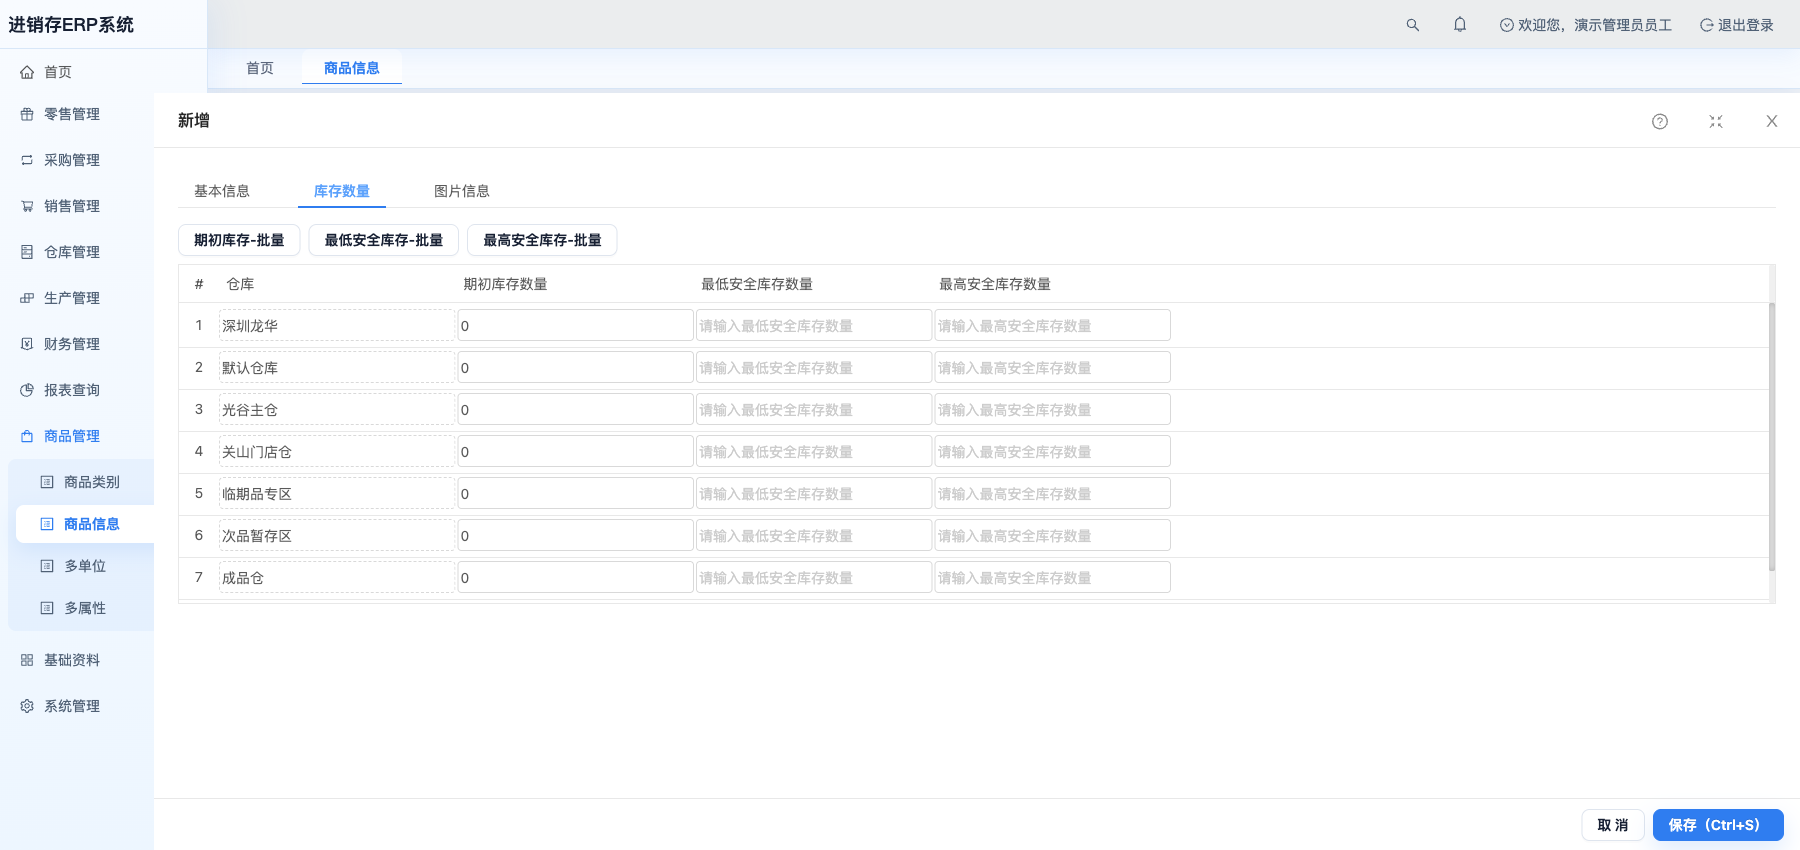Image resolution: width=1800 pixels, height=850 pixels.
Task: Click the 最低安全库存-批量 button
Action: click(x=383, y=240)
